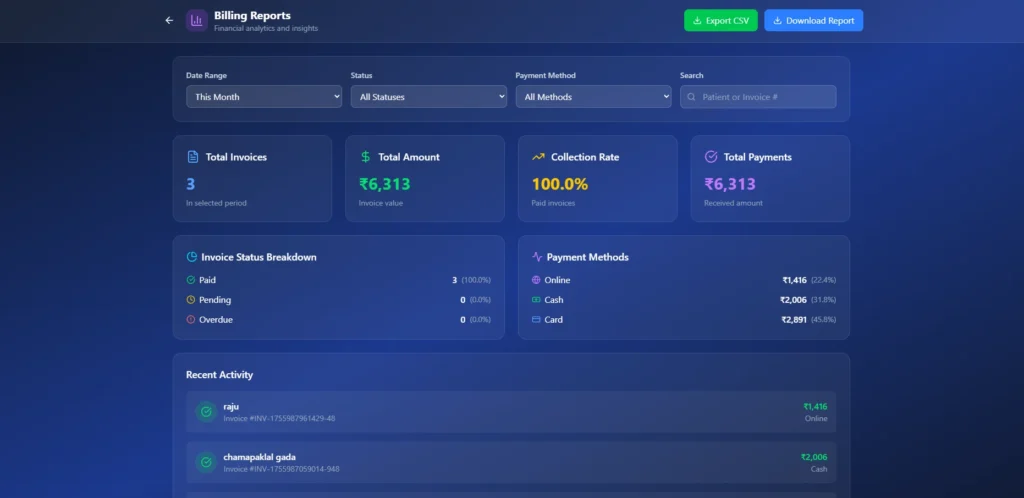Click the 31.8% cash percentage
Image resolution: width=1024 pixels, height=498 pixels.
pos(824,300)
